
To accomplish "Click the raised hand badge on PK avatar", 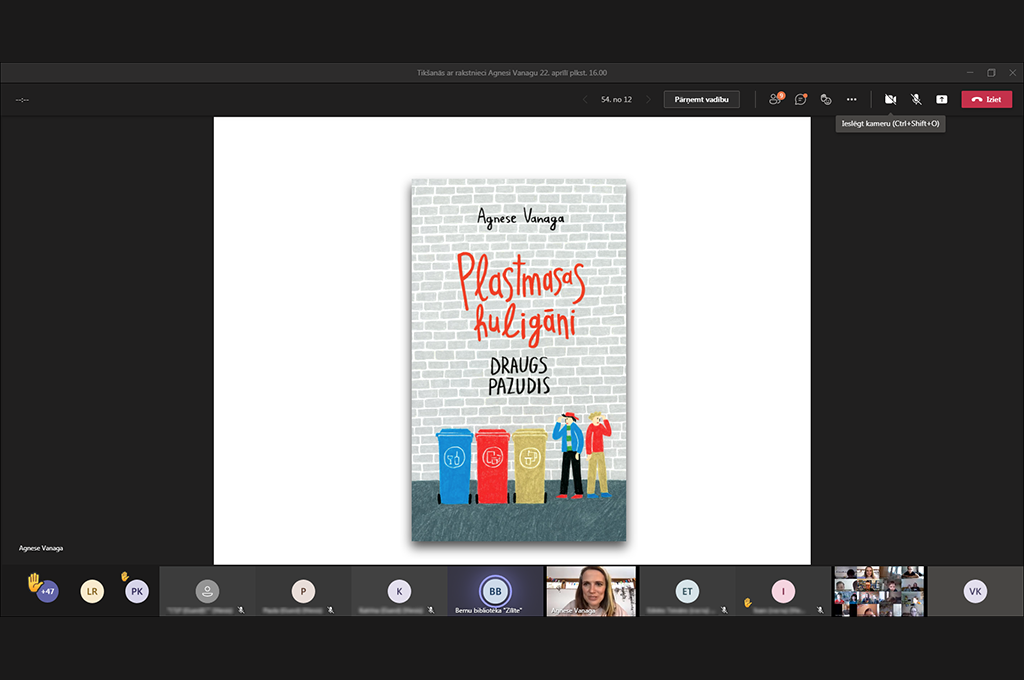I will coord(124,576).
